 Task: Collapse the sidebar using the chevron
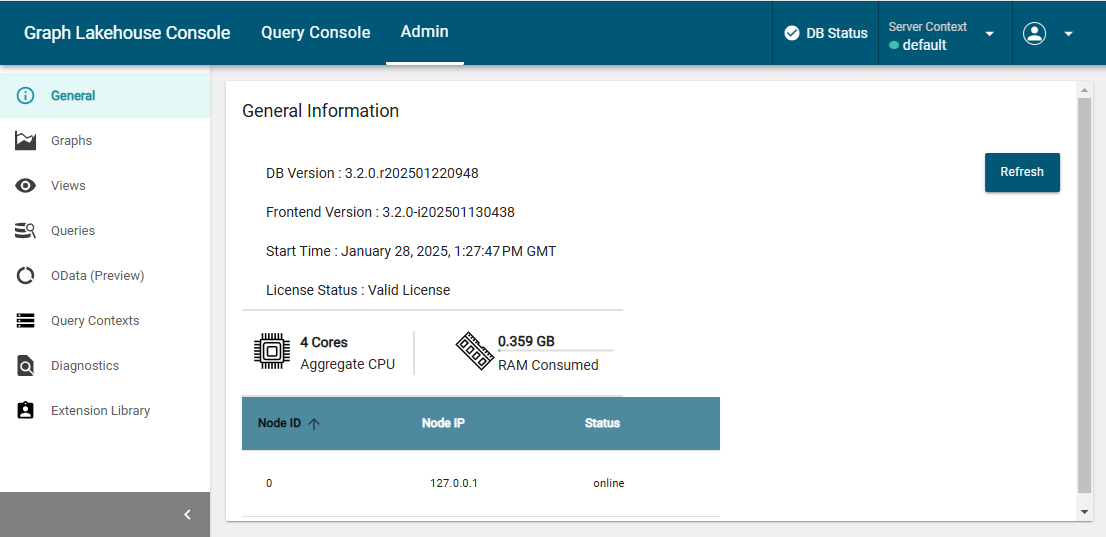coord(187,515)
